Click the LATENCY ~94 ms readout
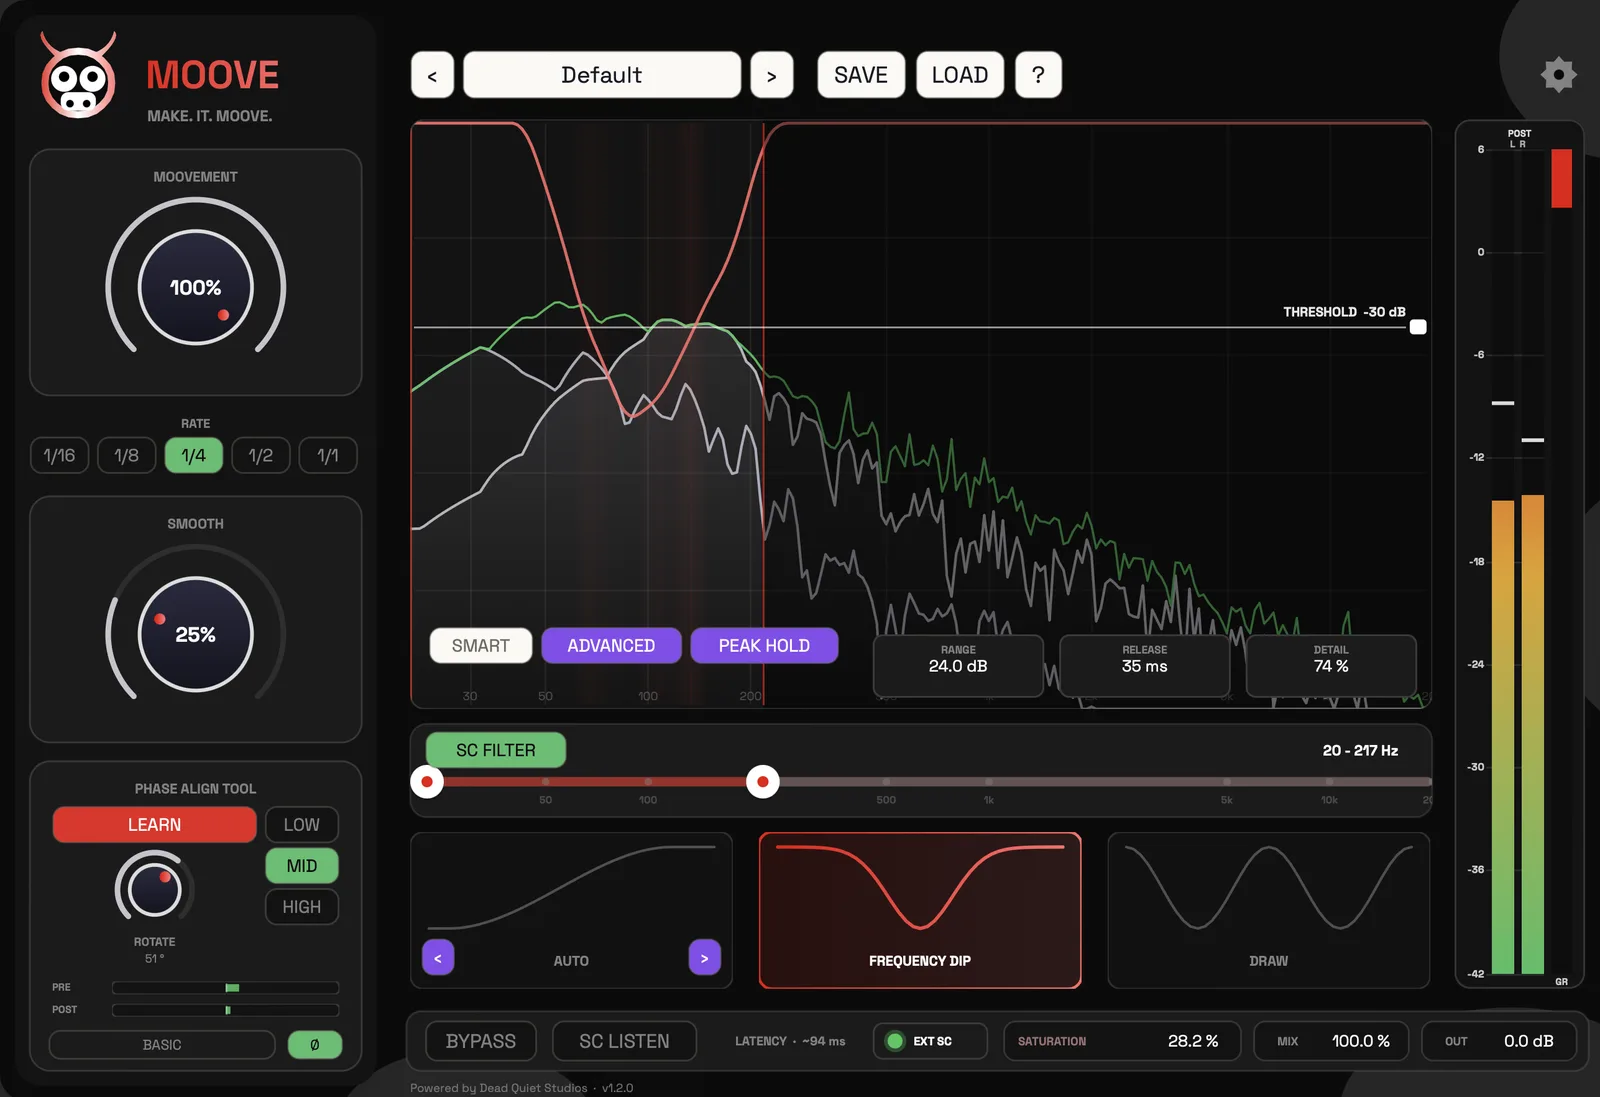This screenshot has height=1097, width=1600. [790, 1041]
